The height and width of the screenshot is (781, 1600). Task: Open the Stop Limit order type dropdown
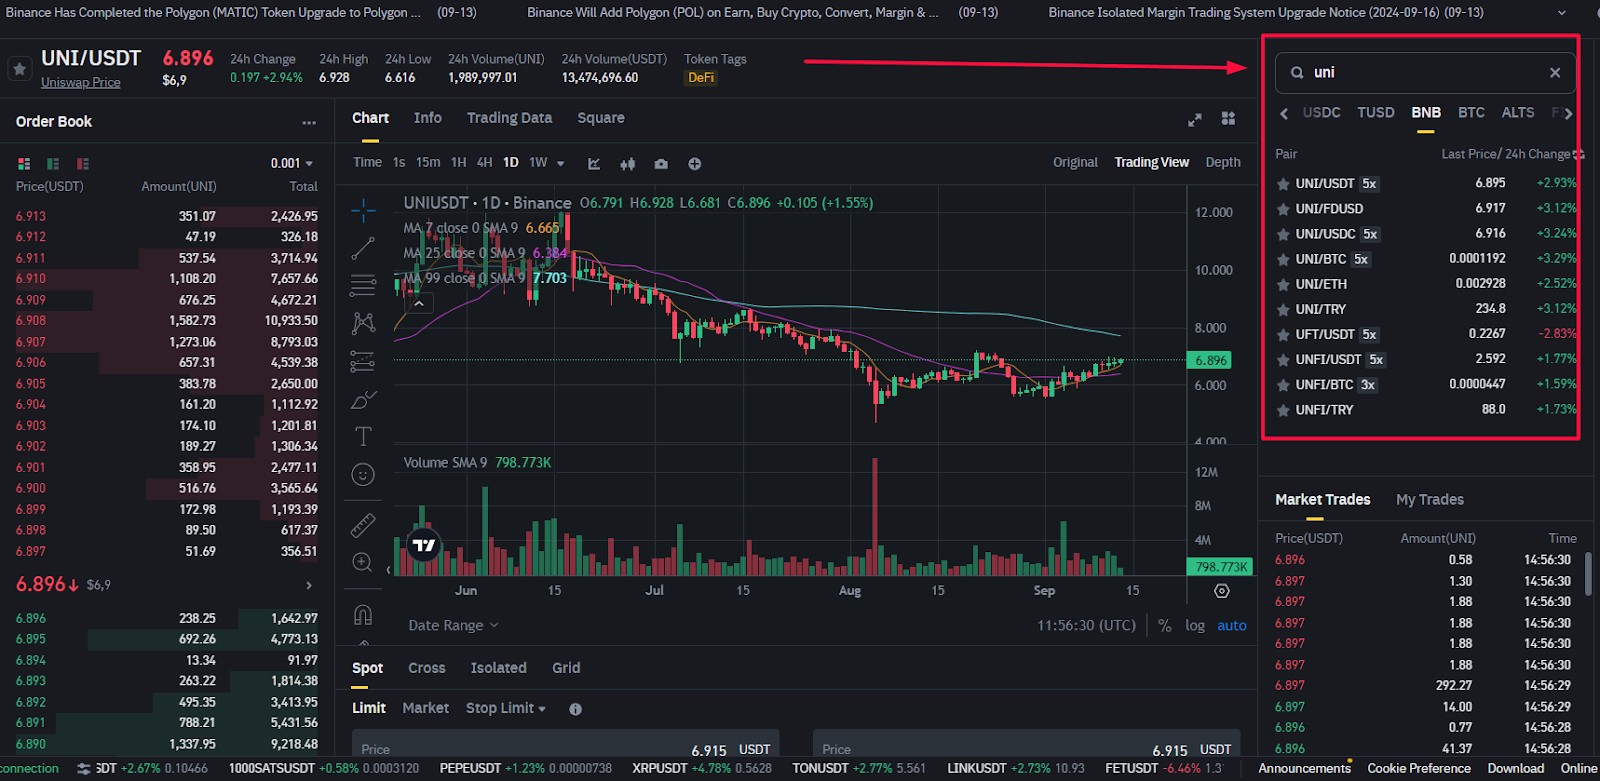pyautogui.click(x=506, y=708)
